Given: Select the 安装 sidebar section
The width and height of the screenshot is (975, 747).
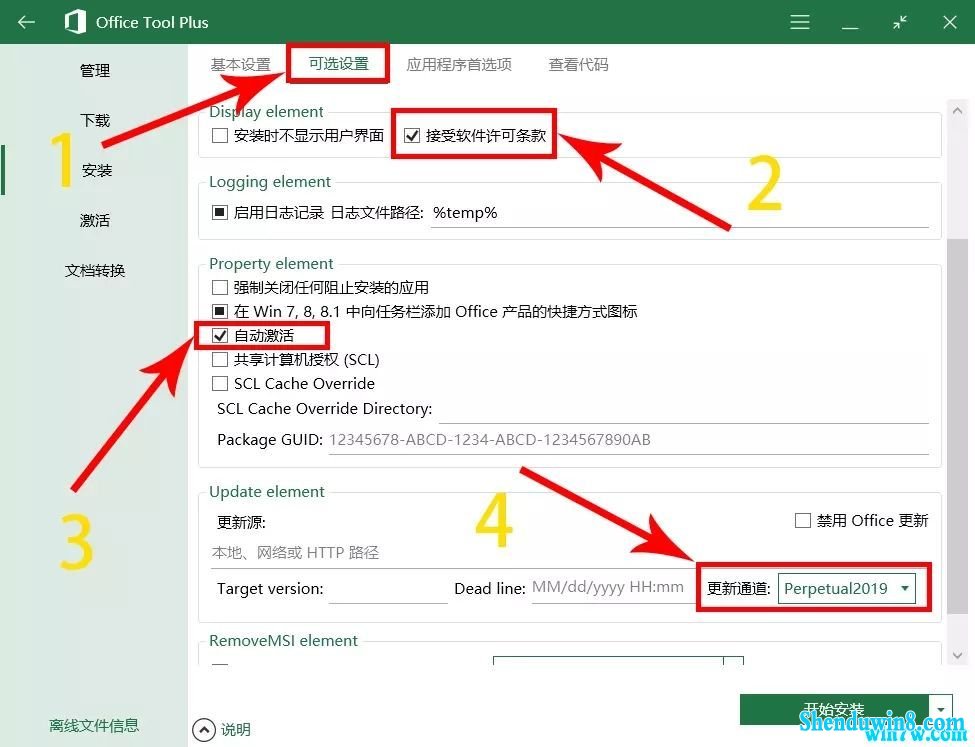Looking at the screenshot, I should point(97,170).
